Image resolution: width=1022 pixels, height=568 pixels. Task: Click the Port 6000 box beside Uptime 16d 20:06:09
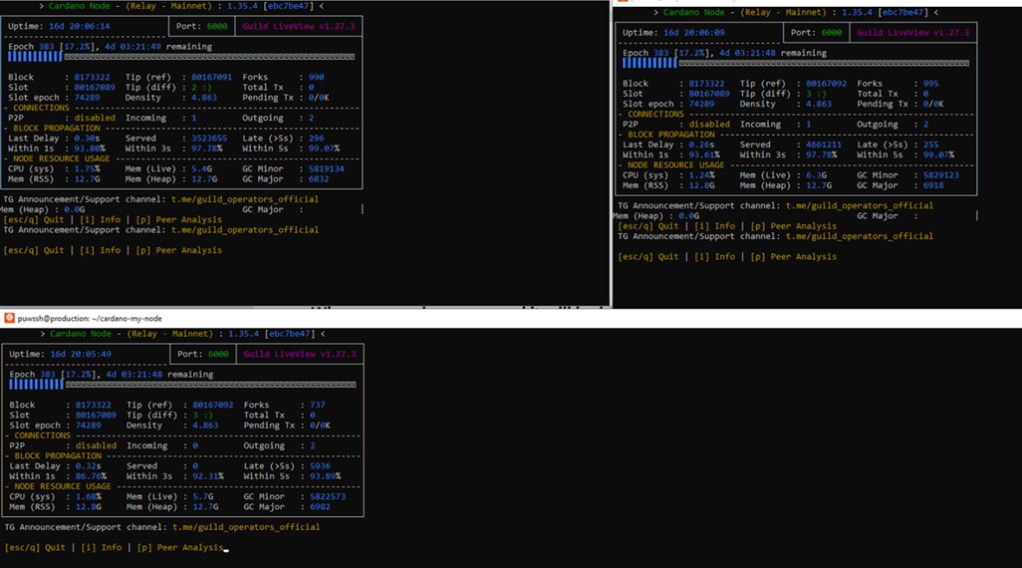(817, 33)
